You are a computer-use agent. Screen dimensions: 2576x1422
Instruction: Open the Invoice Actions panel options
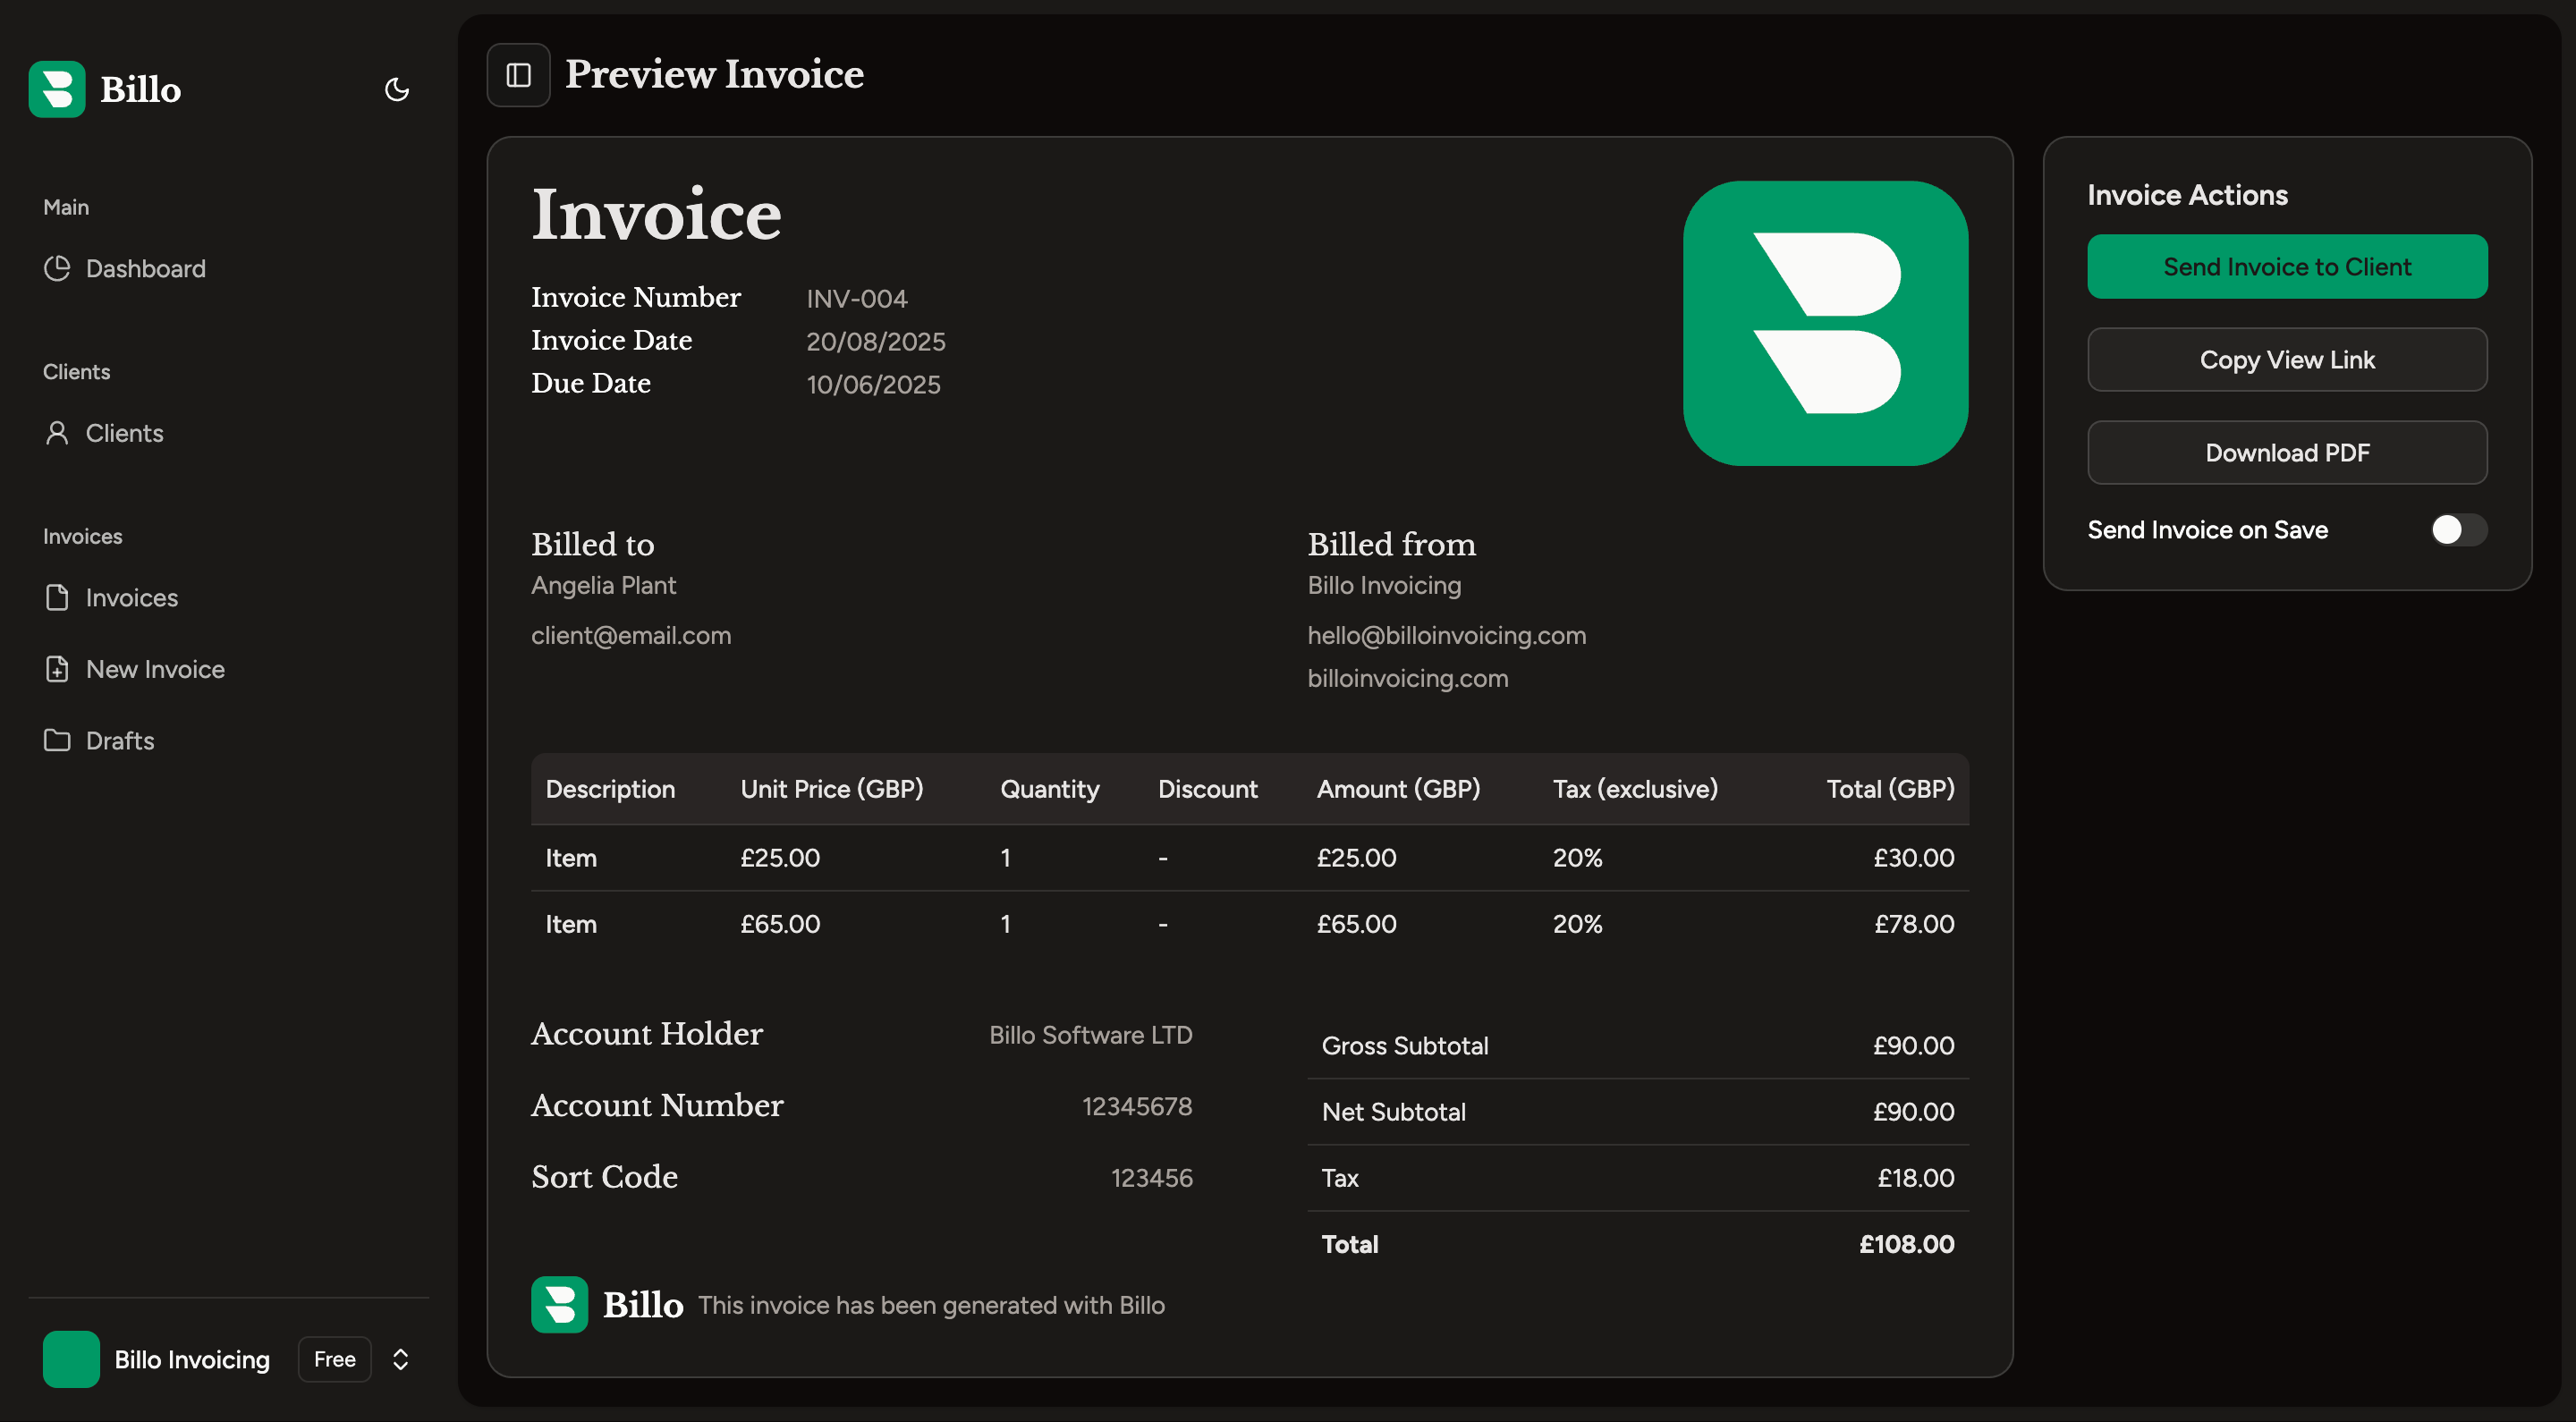tap(2186, 194)
